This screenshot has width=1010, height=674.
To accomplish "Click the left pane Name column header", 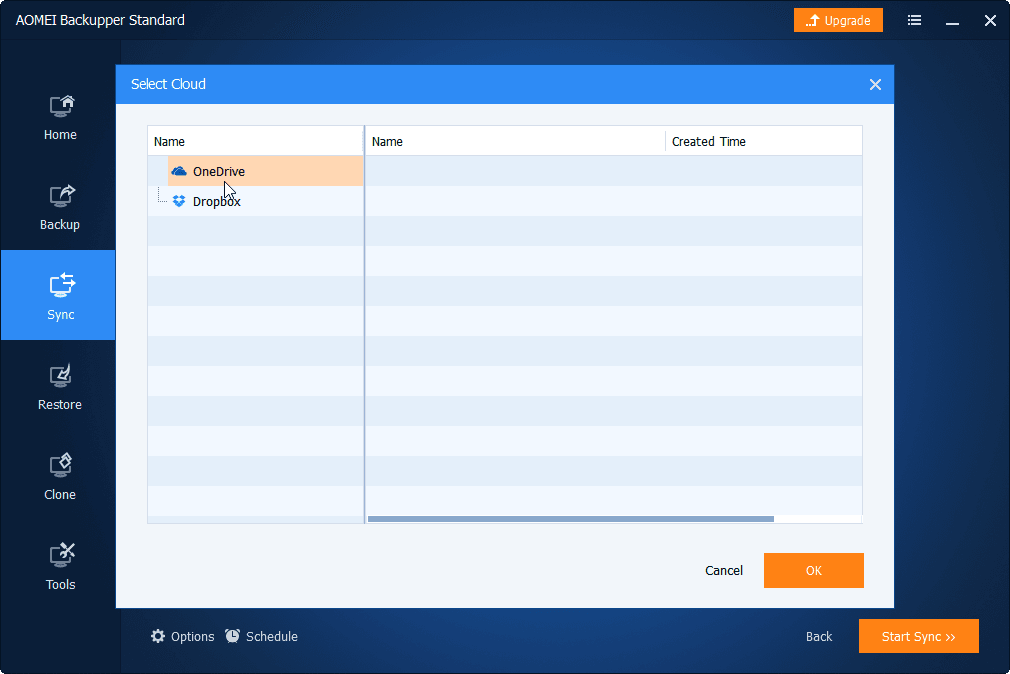I will (x=256, y=141).
